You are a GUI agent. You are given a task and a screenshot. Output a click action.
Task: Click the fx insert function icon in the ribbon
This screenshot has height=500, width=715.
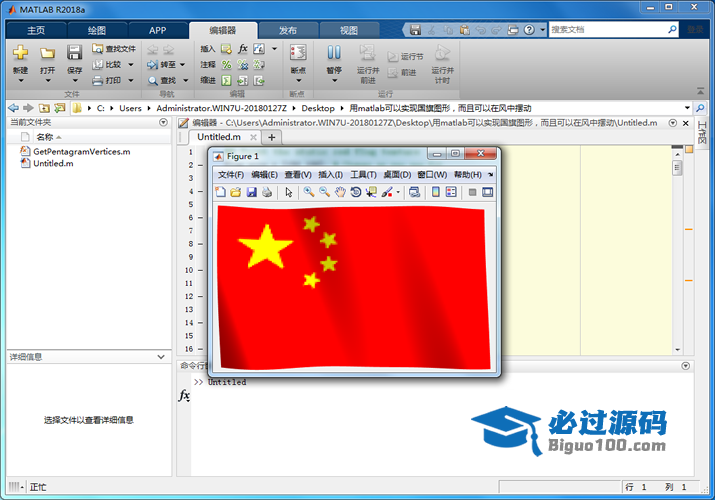point(243,49)
